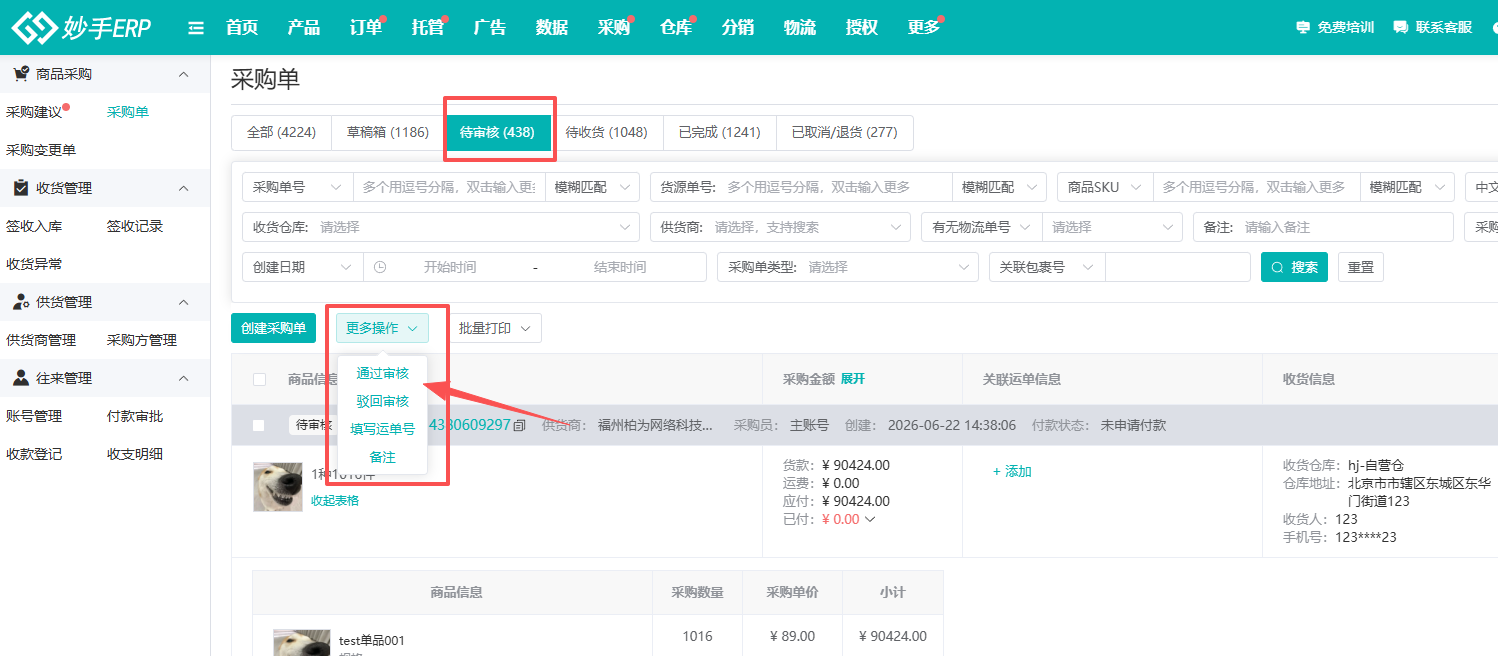Open the 采购单类型 dropdown
The image size is (1498, 656).
click(x=848, y=268)
